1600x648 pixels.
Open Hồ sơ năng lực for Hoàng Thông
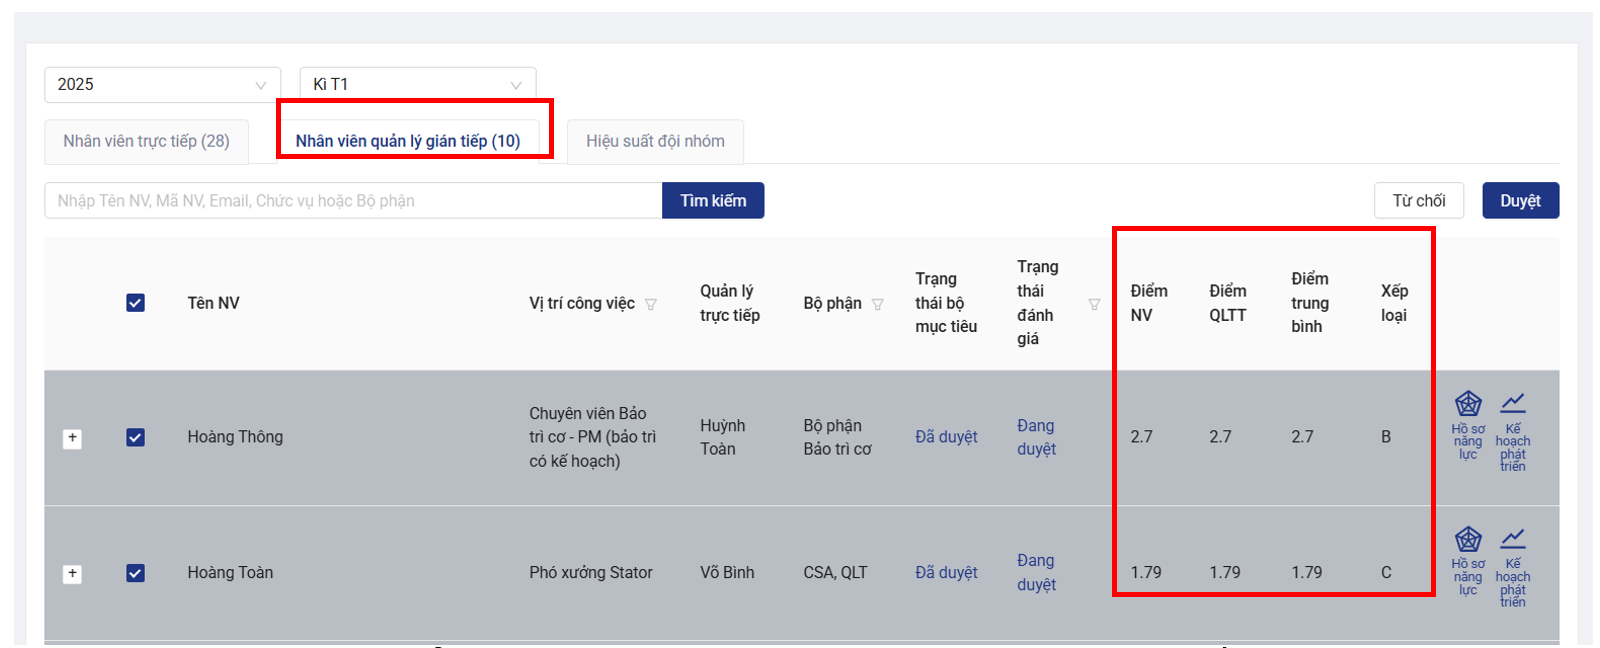tap(1467, 405)
